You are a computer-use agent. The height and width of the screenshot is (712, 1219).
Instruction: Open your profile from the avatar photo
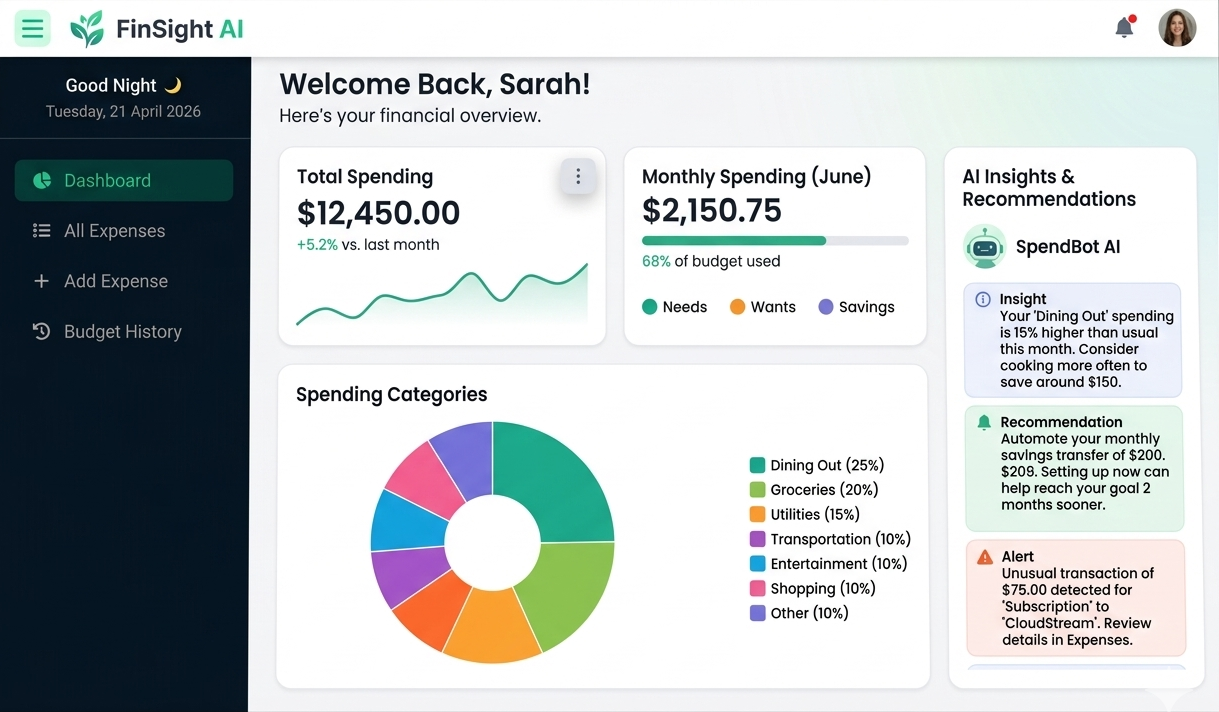coord(1177,28)
